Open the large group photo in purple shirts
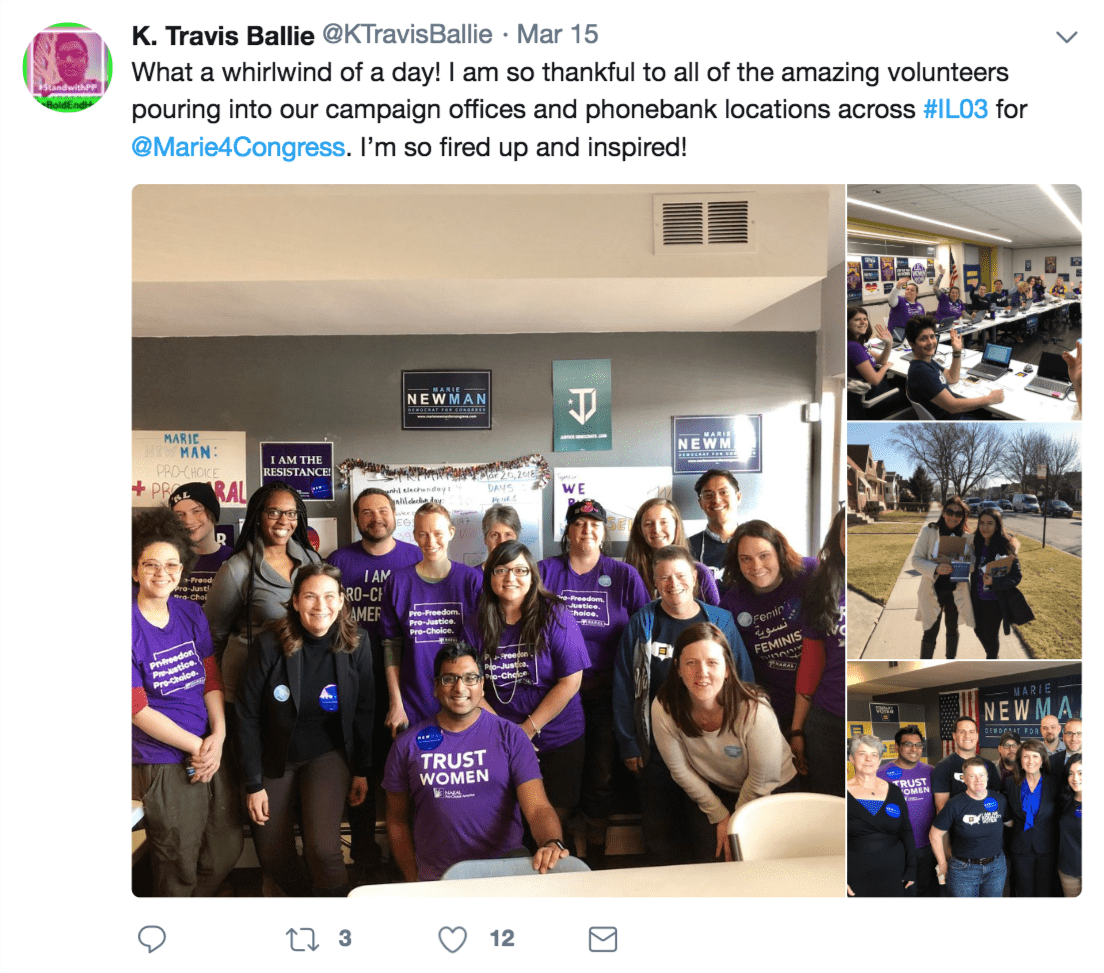This screenshot has width=1104, height=973. [x=488, y=540]
